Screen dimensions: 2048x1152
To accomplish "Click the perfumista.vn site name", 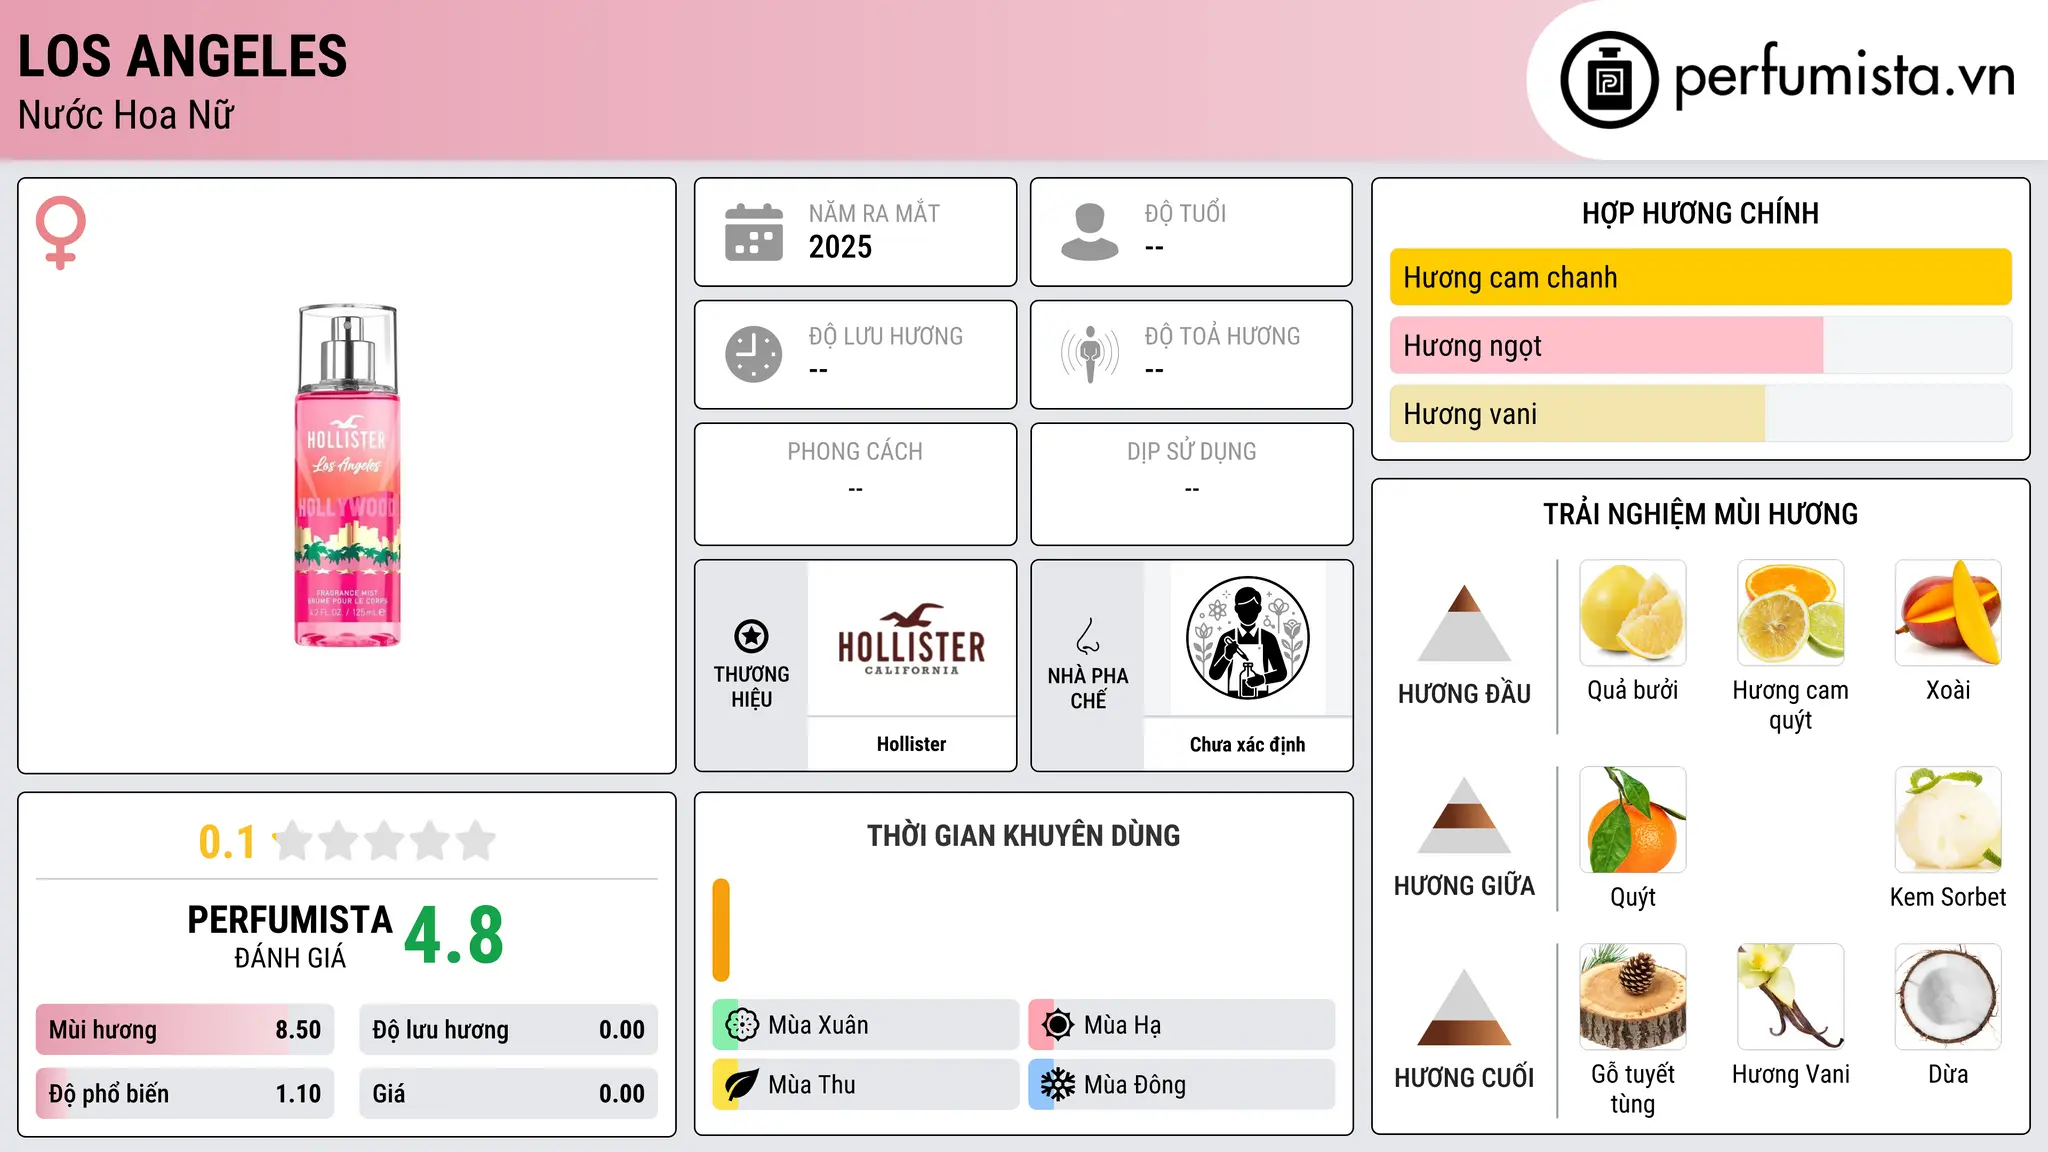I will [1845, 76].
